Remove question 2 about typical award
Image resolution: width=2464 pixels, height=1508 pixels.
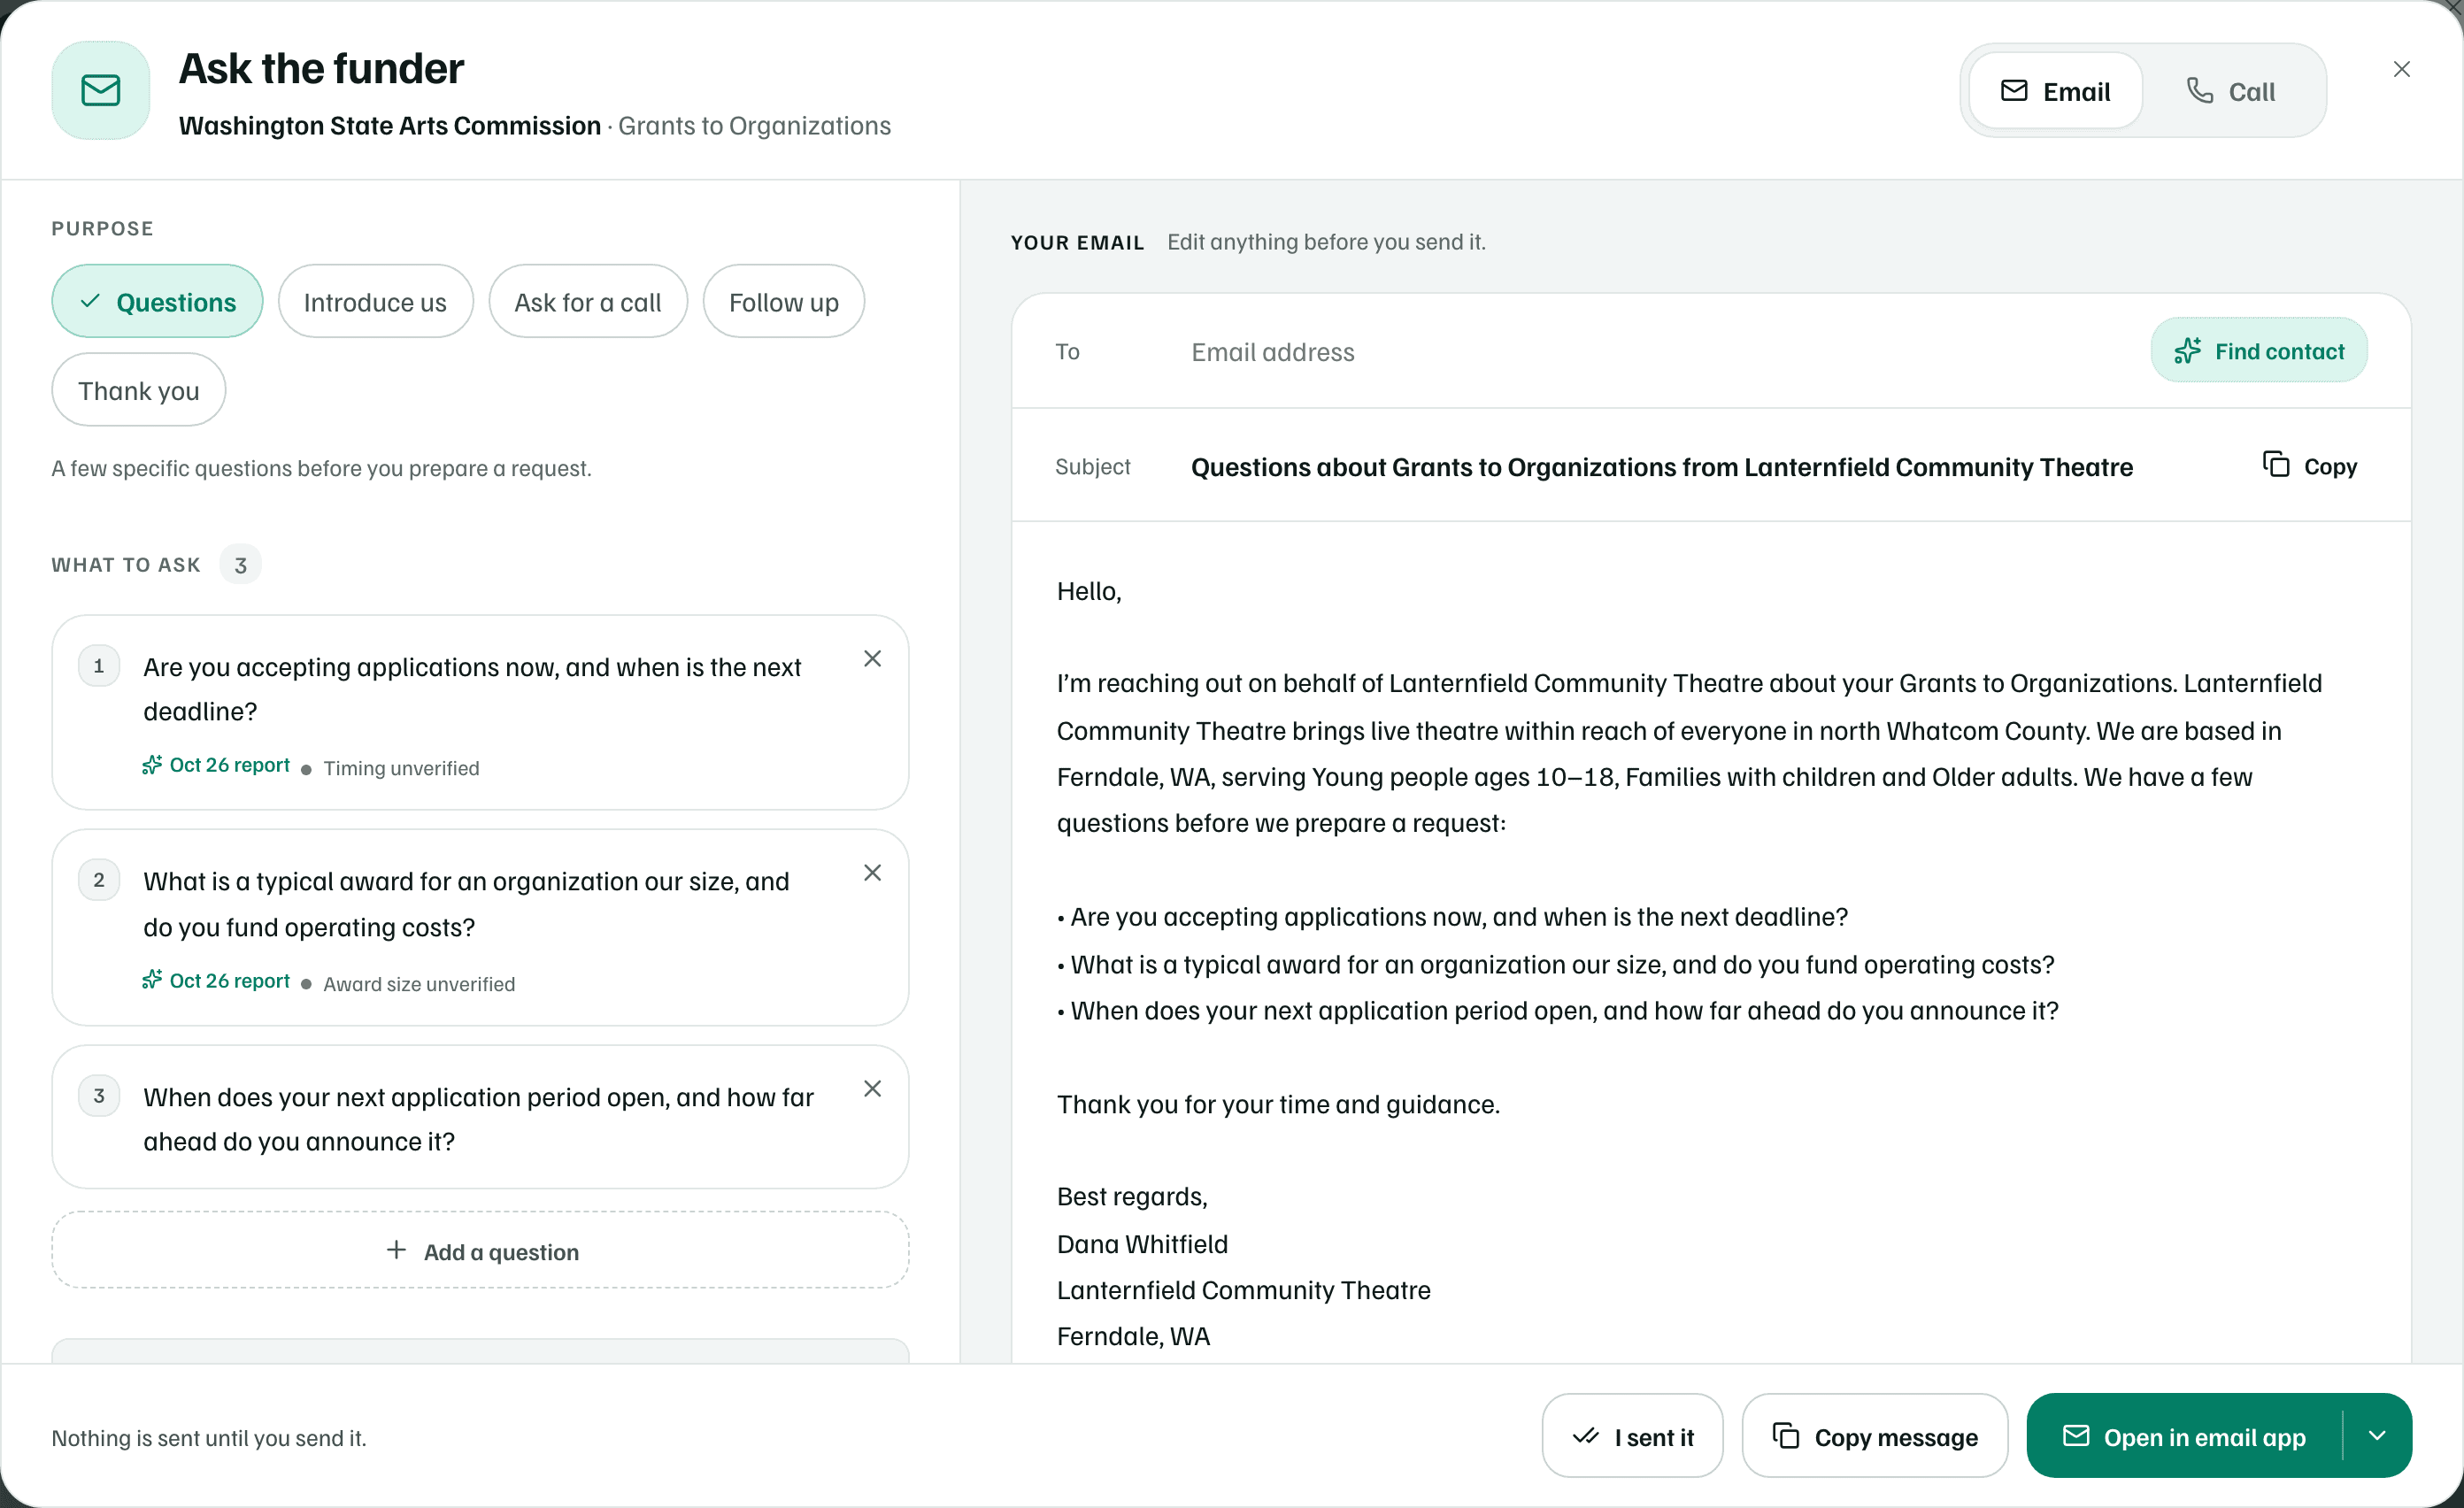872,873
